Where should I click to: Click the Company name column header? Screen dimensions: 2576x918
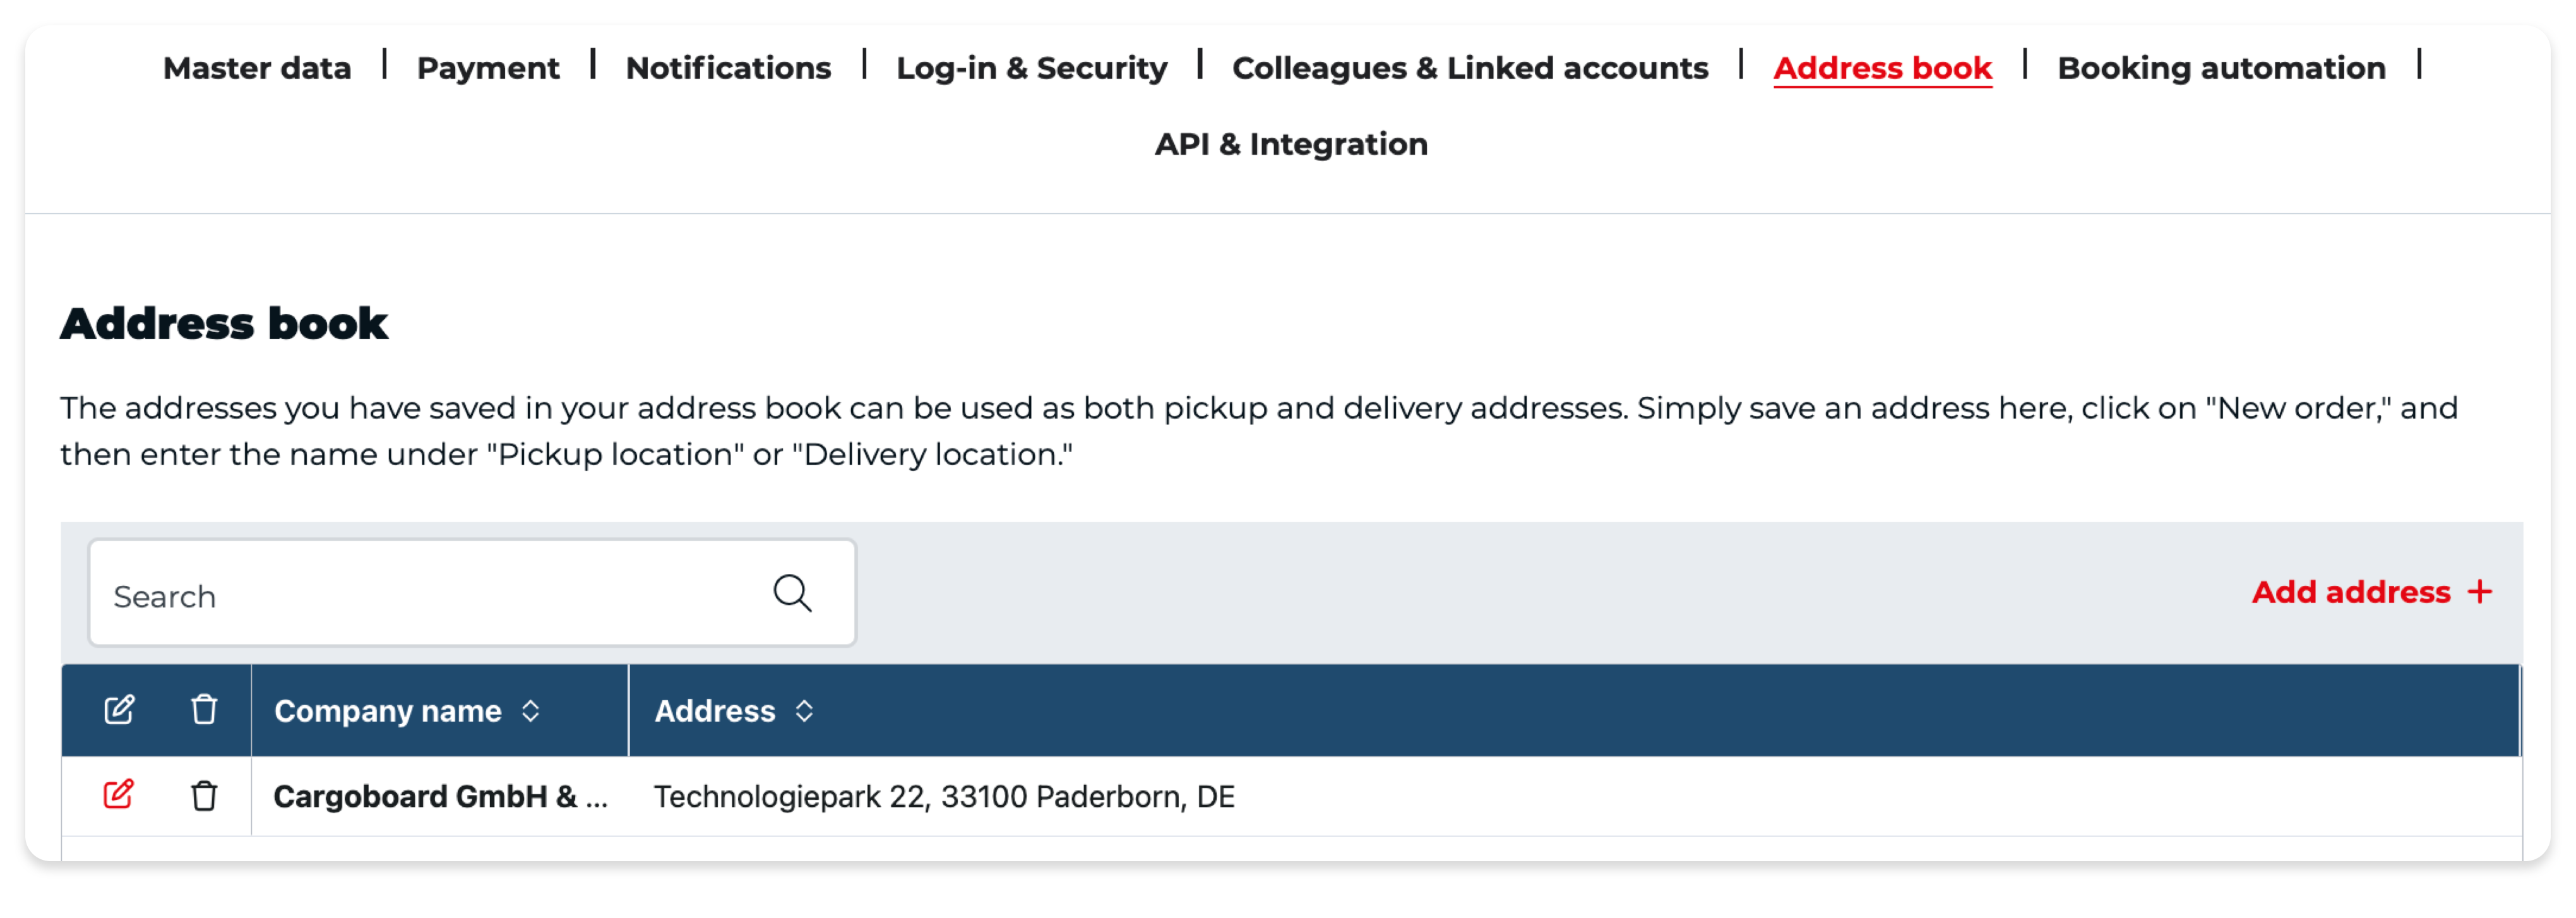tap(387, 711)
